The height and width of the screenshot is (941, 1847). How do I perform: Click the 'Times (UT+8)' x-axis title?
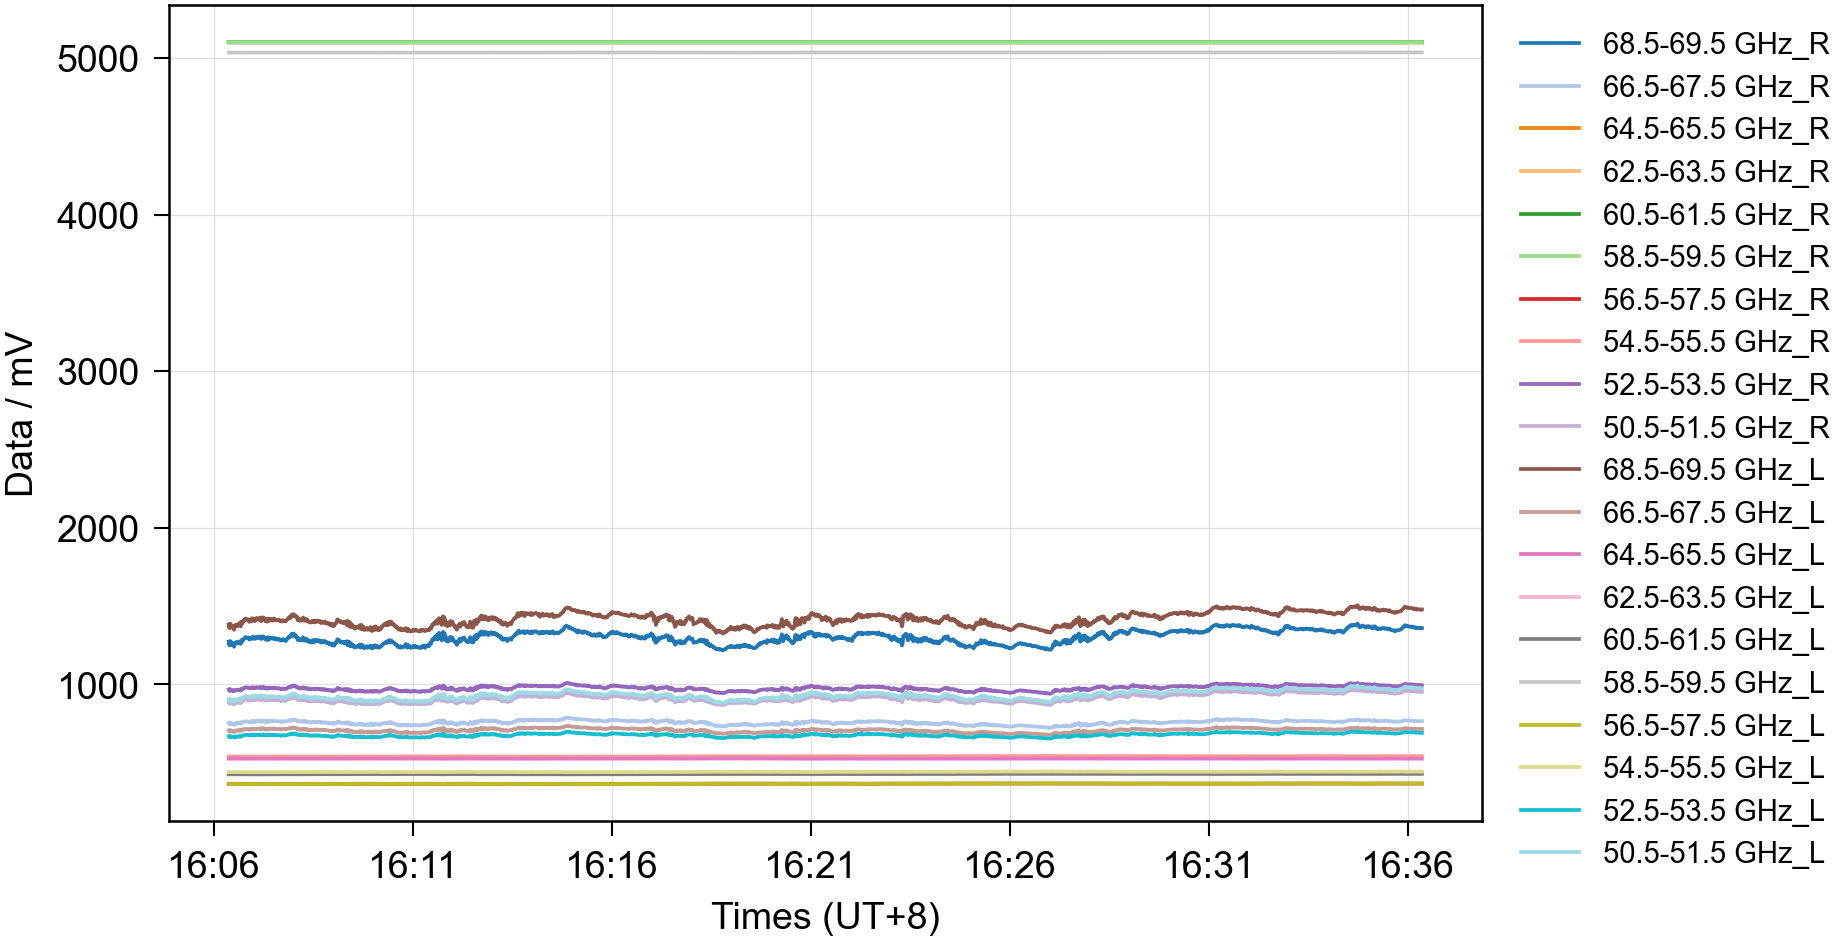[x=825, y=916]
